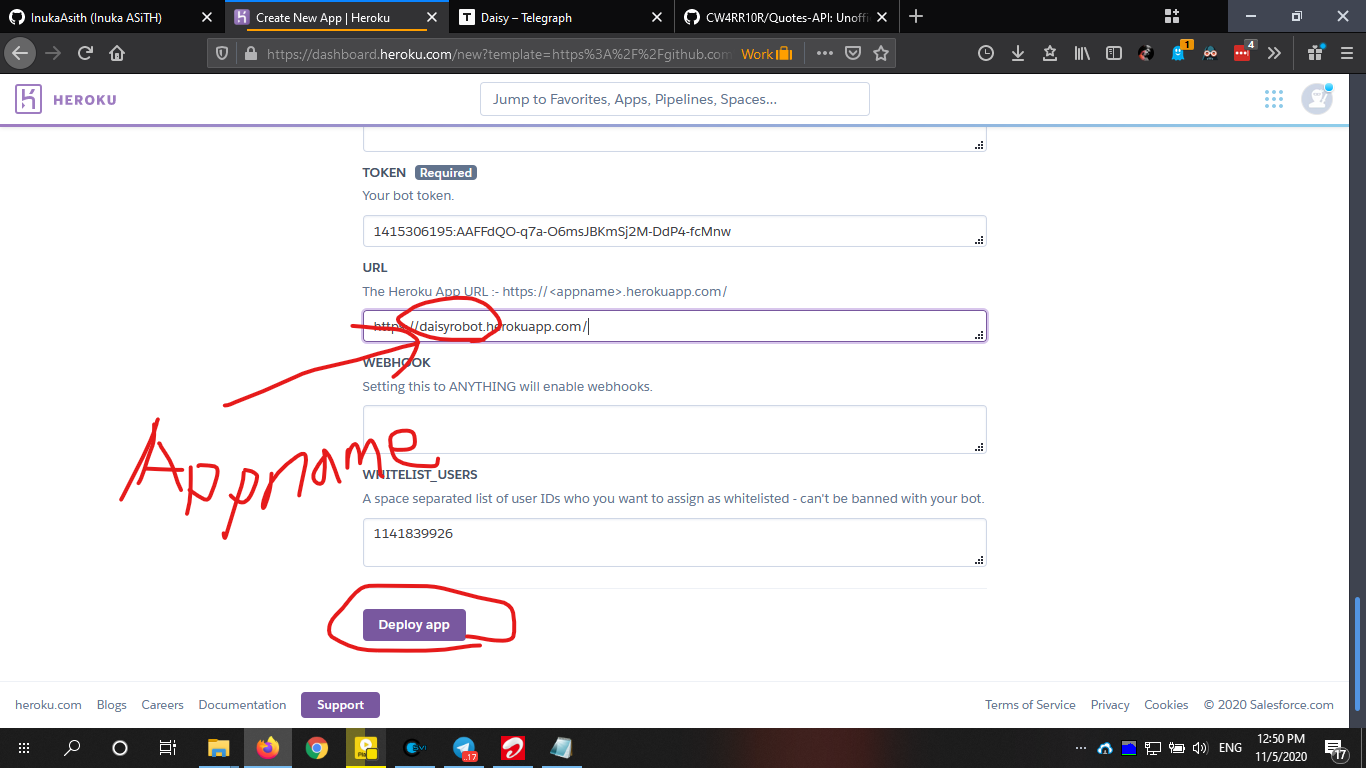Open the Privacy footer link
The image size is (1366, 768).
(1110, 705)
